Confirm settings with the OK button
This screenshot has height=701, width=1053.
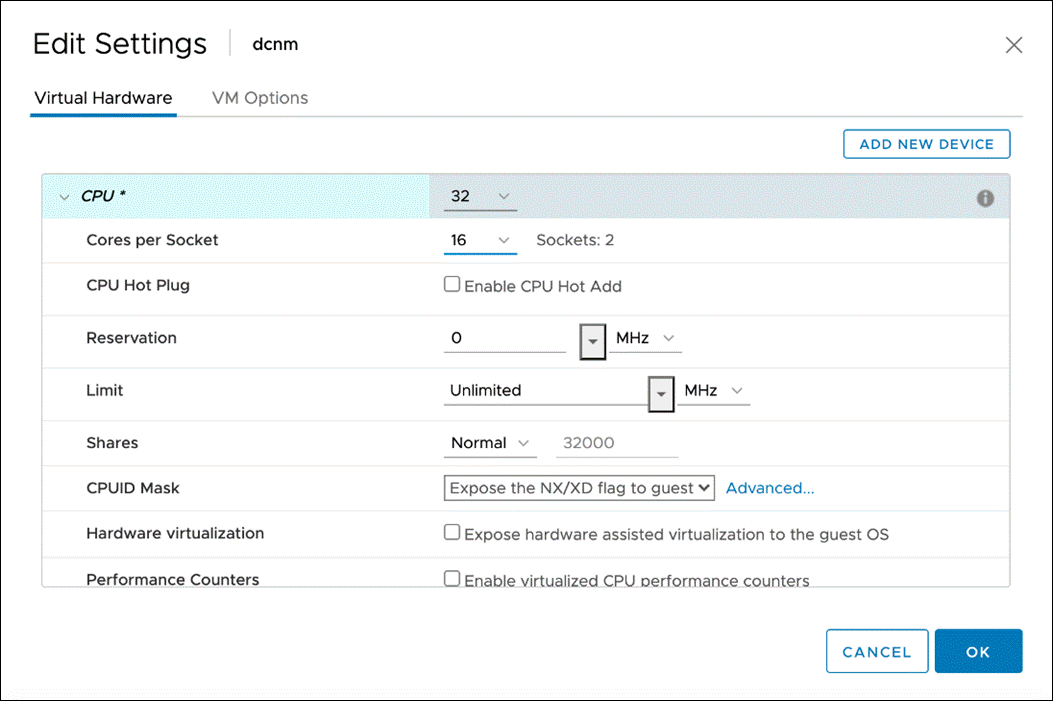pos(978,650)
